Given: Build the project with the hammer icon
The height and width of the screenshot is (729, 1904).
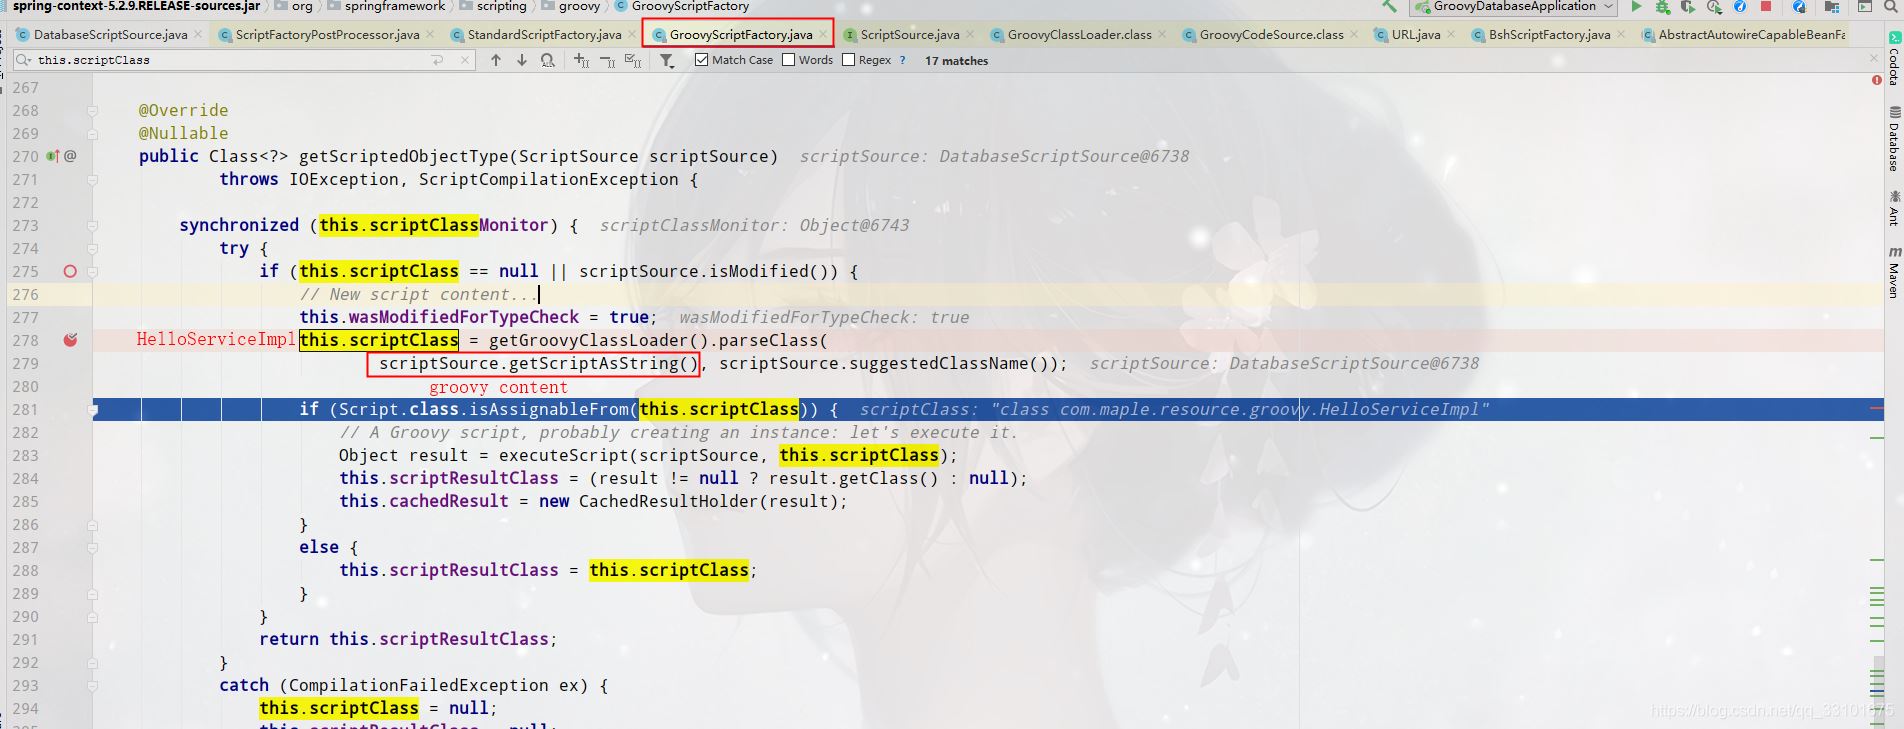Looking at the screenshot, I should point(1389,6).
